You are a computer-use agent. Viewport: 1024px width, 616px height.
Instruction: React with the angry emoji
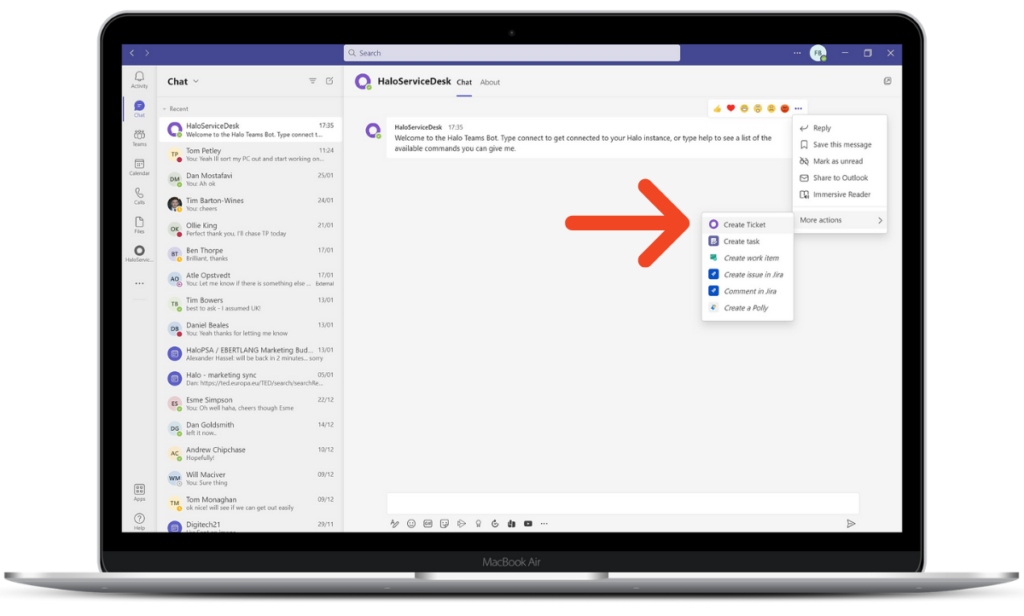(x=784, y=108)
